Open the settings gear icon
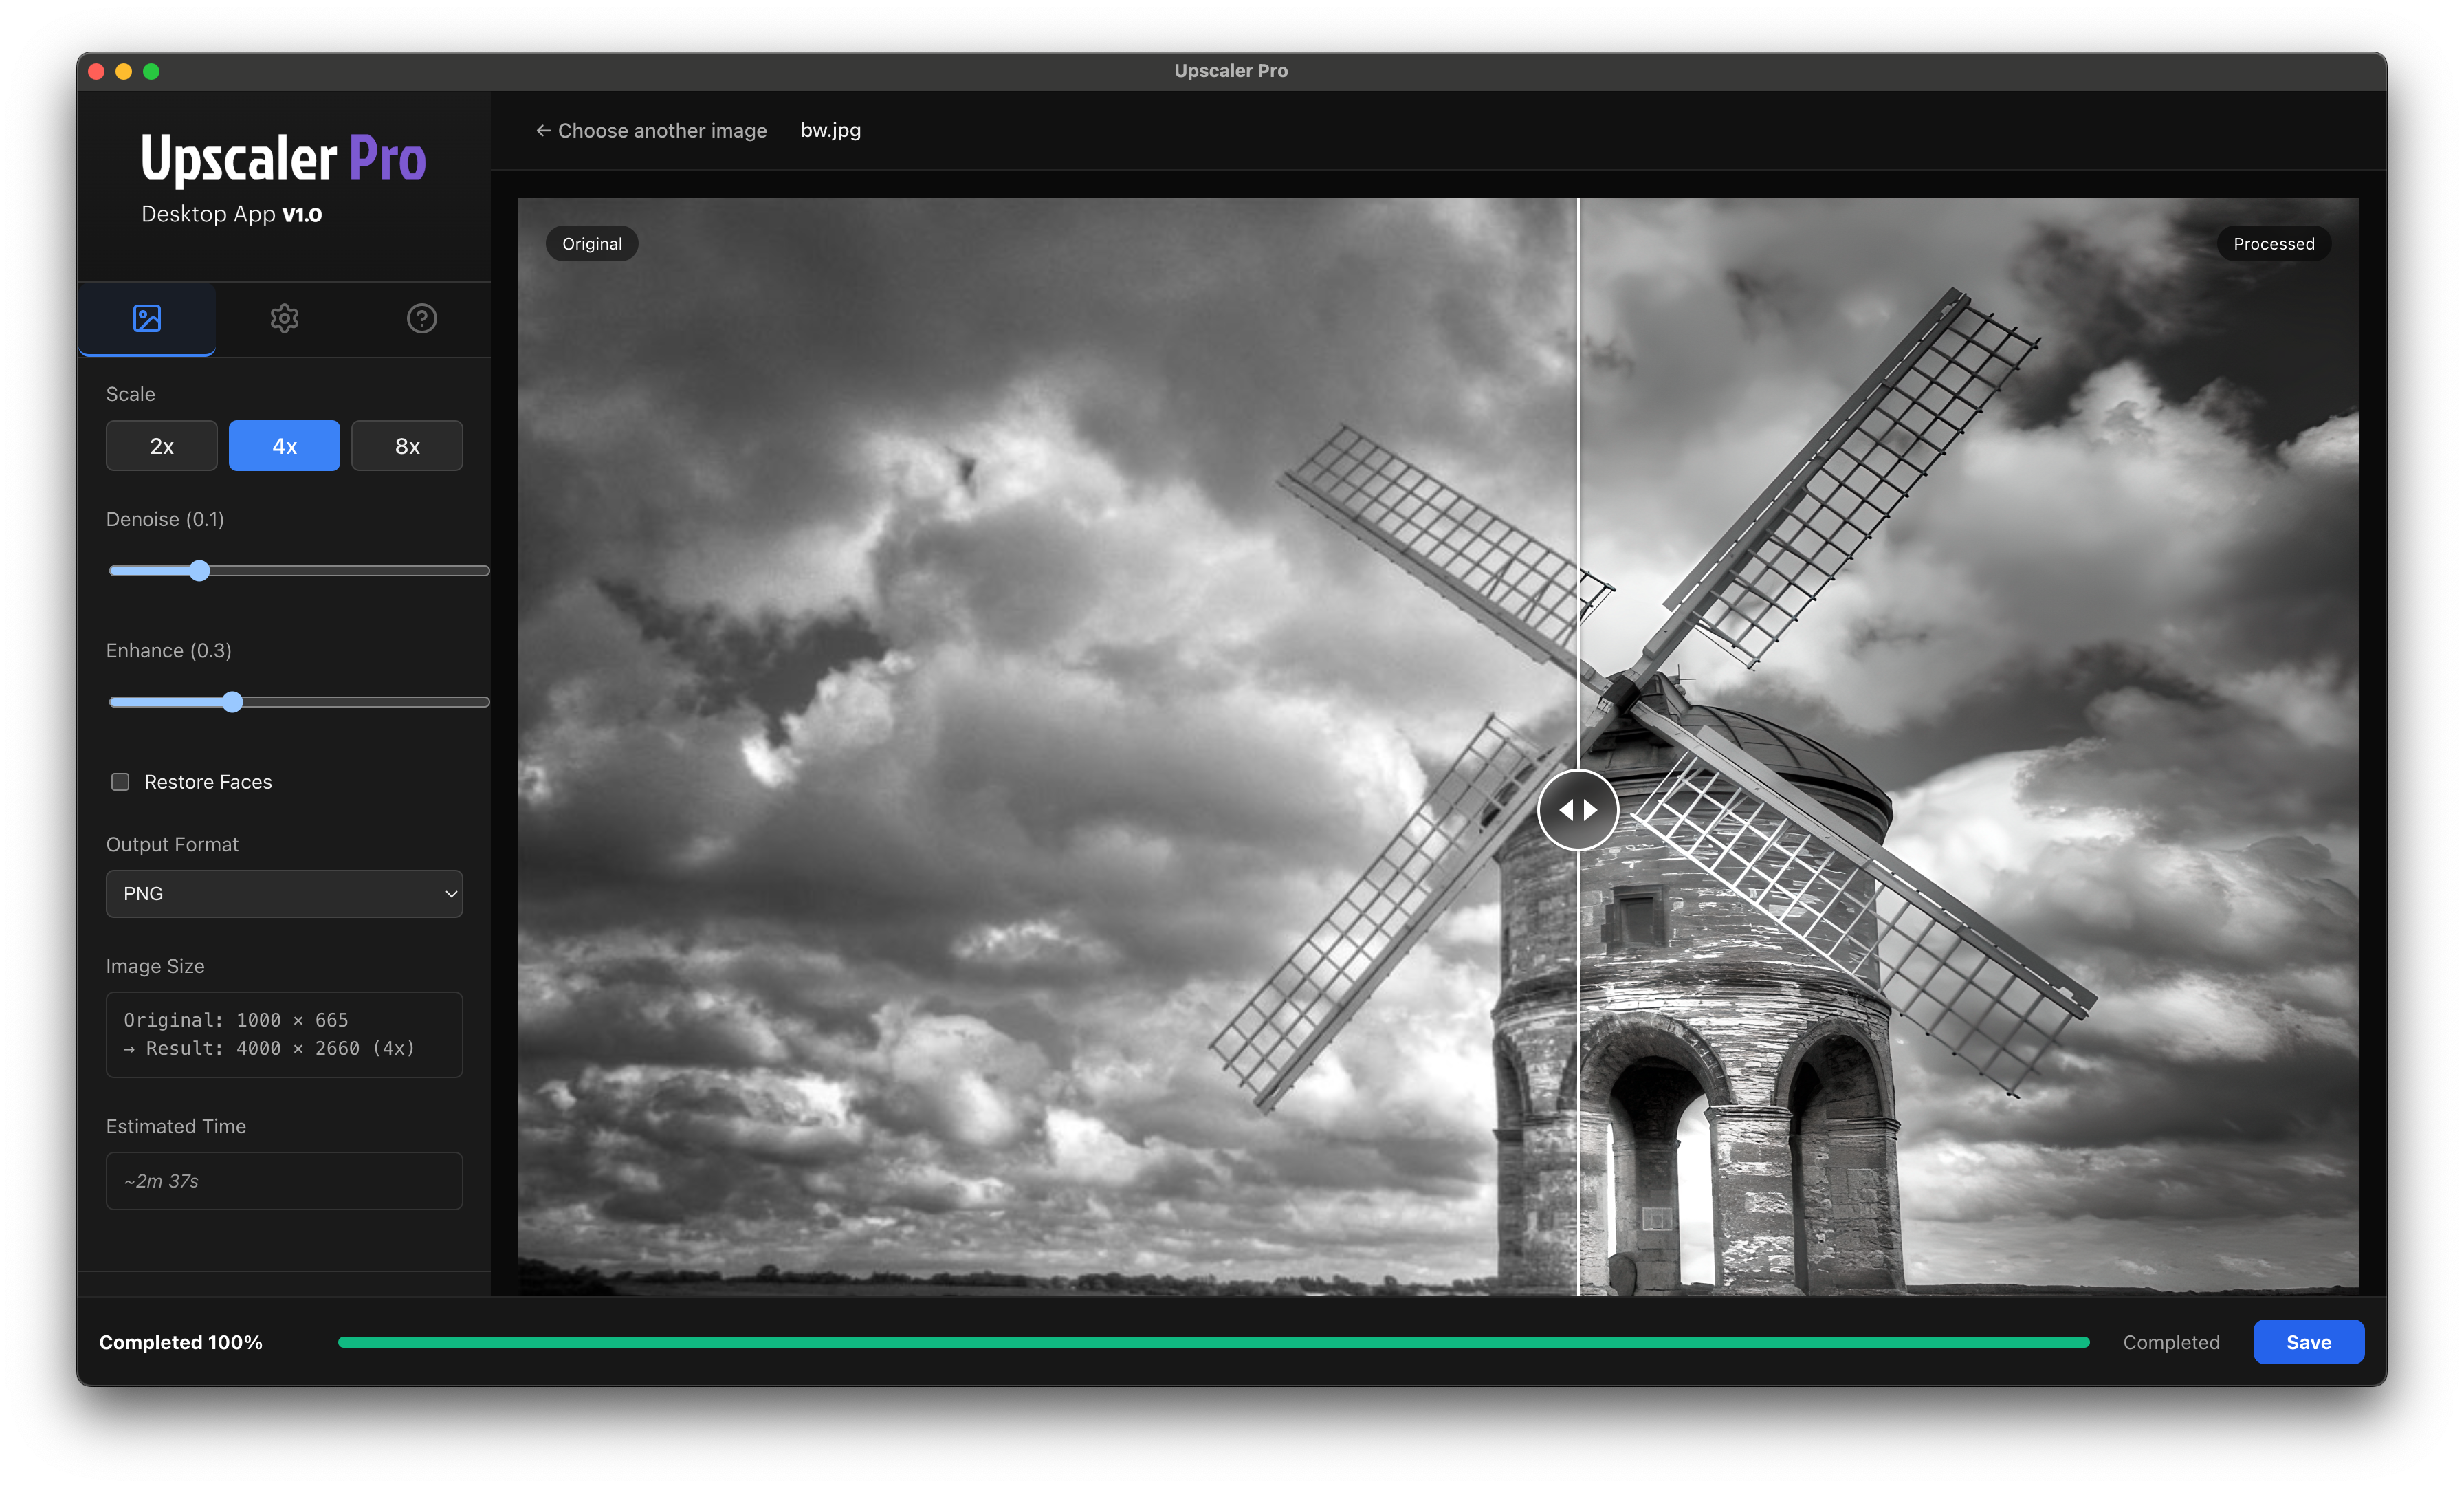Viewport: 2464px width, 1488px height. point(284,319)
